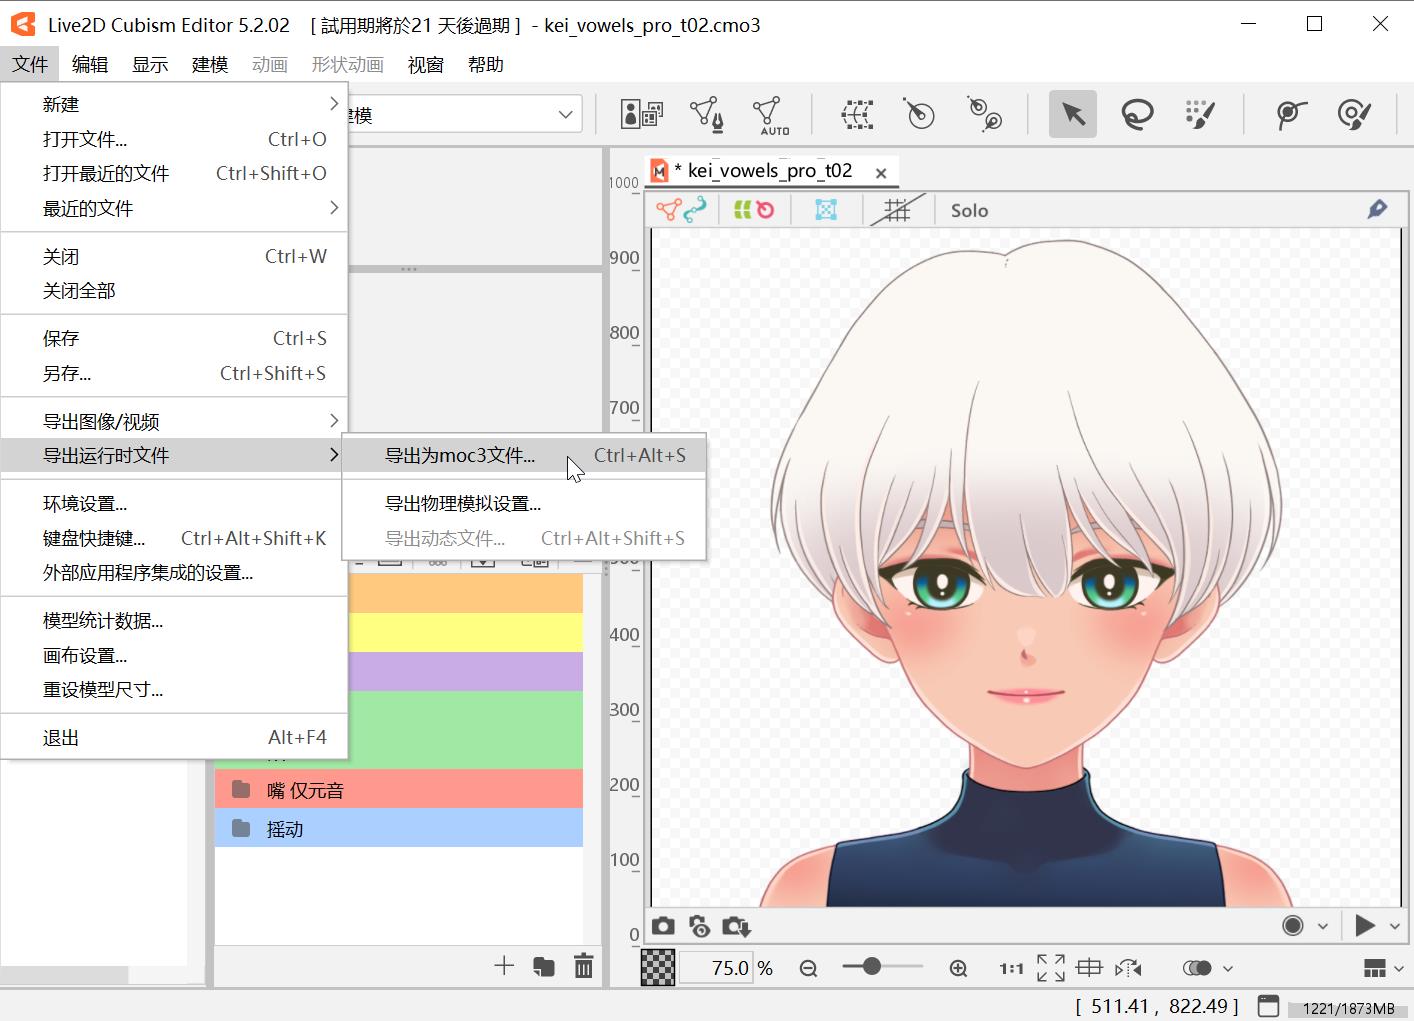
Task: Zoom in with the plus magnifier
Action: tap(958, 968)
